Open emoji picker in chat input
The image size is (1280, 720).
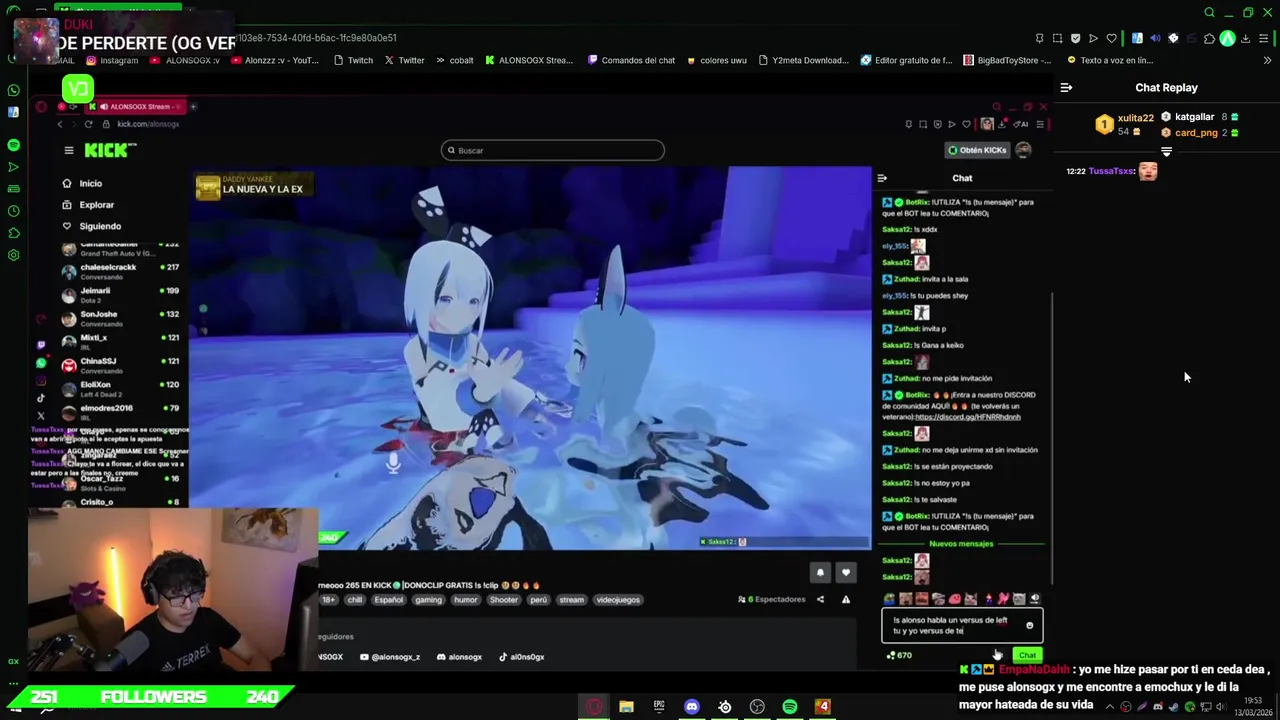coord(1030,626)
